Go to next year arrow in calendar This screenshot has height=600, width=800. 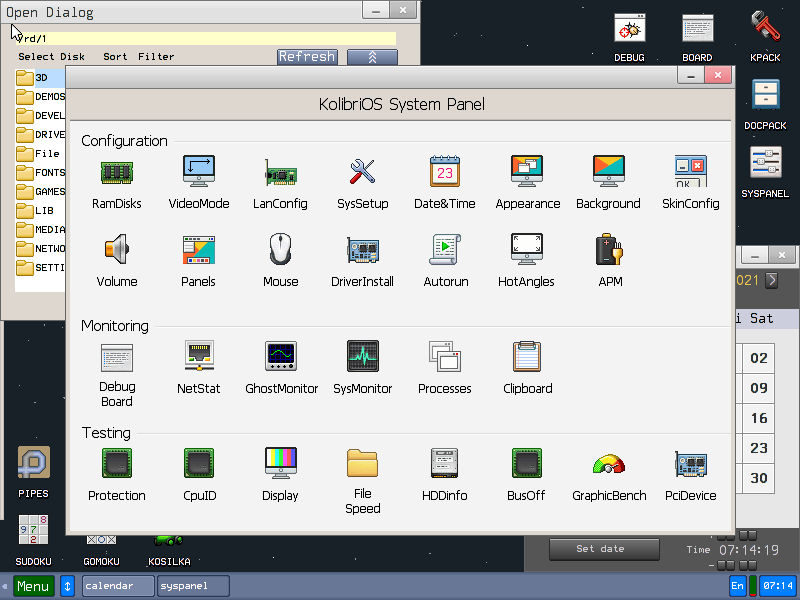click(x=771, y=280)
